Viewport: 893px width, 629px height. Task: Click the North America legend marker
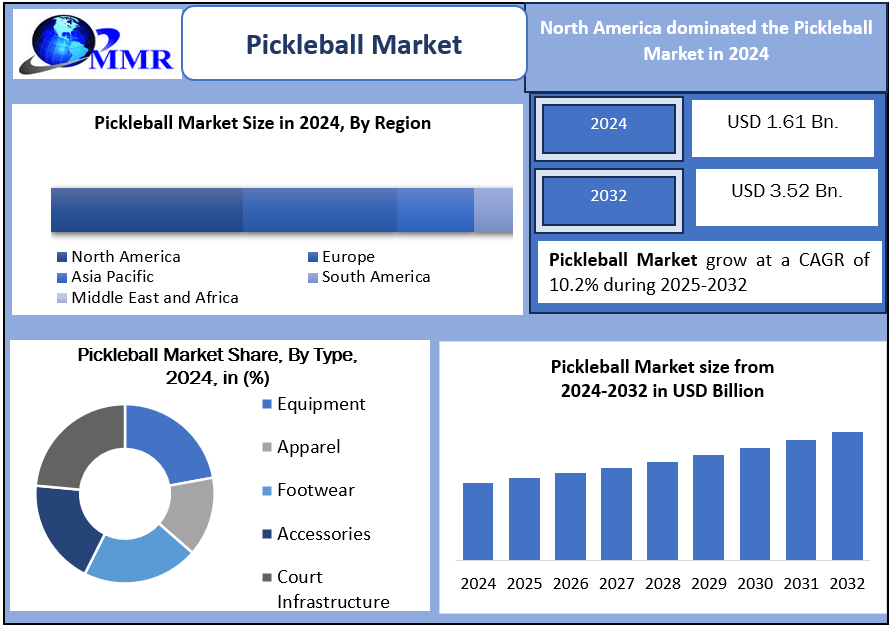[x=62, y=258]
